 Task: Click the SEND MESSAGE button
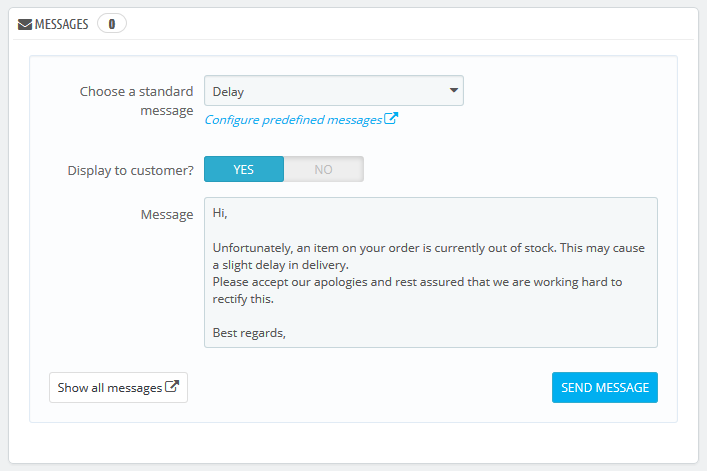(x=605, y=387)
